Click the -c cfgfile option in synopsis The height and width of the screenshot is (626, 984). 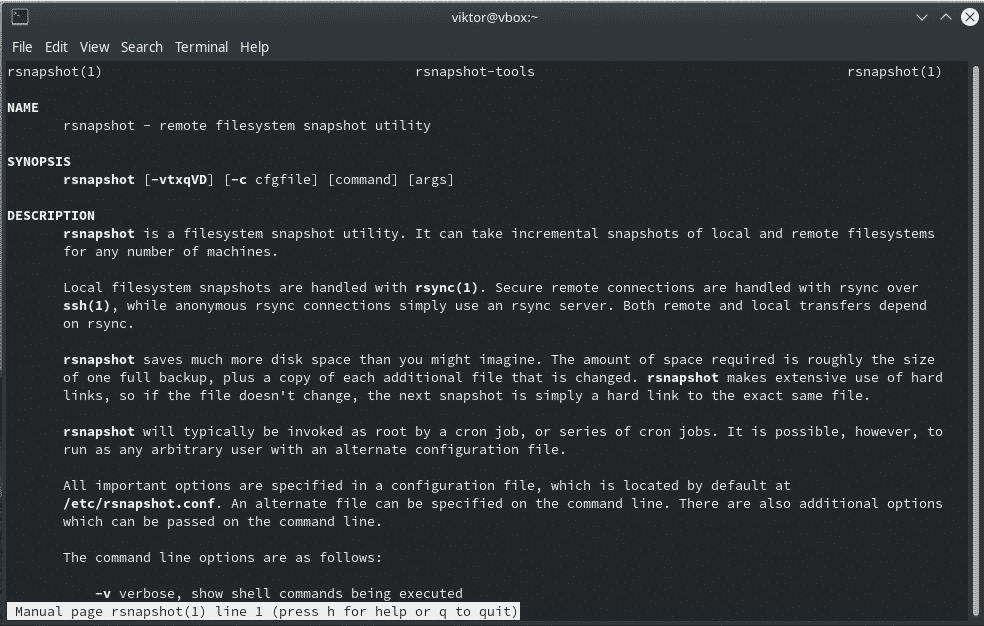pos(271,179)
